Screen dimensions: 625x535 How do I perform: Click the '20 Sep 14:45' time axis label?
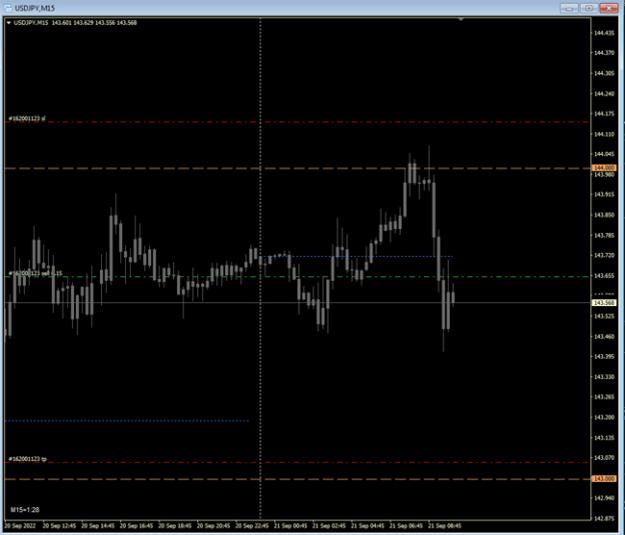[98, 526]
